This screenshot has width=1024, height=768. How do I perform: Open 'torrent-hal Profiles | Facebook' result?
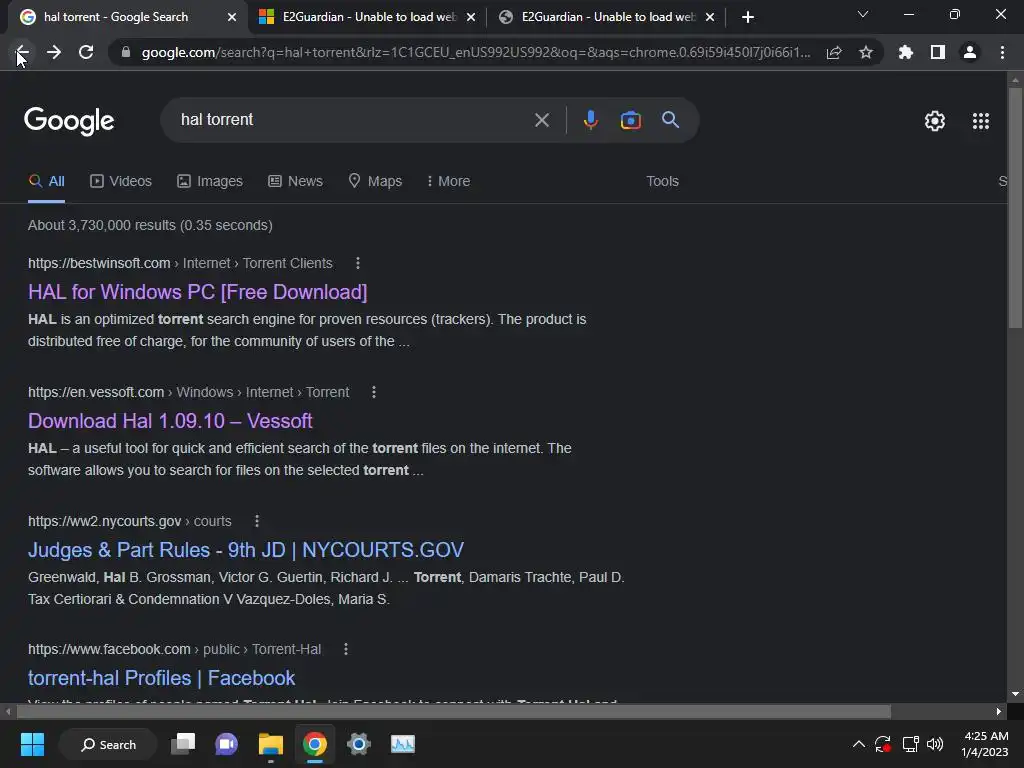click(161, 678)
